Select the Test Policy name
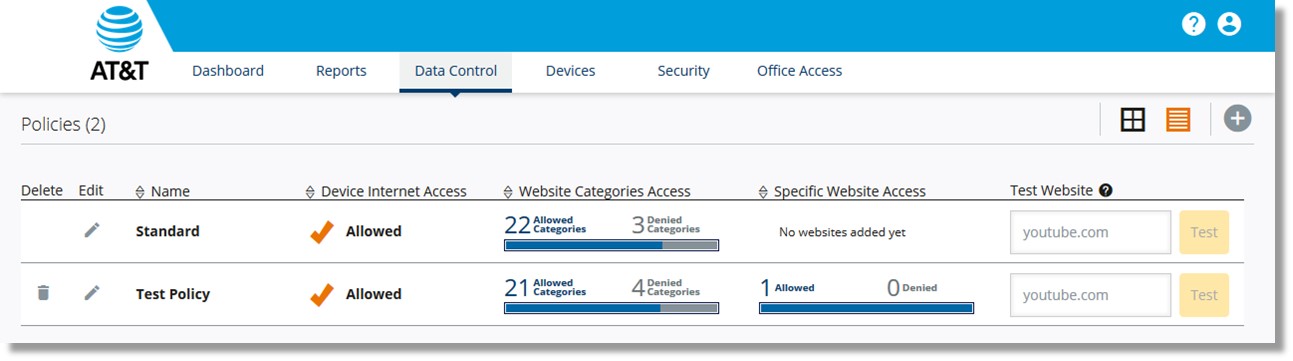 click(173, 294)
